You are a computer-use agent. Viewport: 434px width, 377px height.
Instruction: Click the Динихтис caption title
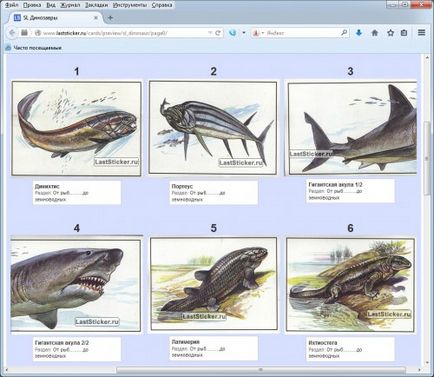47,186
